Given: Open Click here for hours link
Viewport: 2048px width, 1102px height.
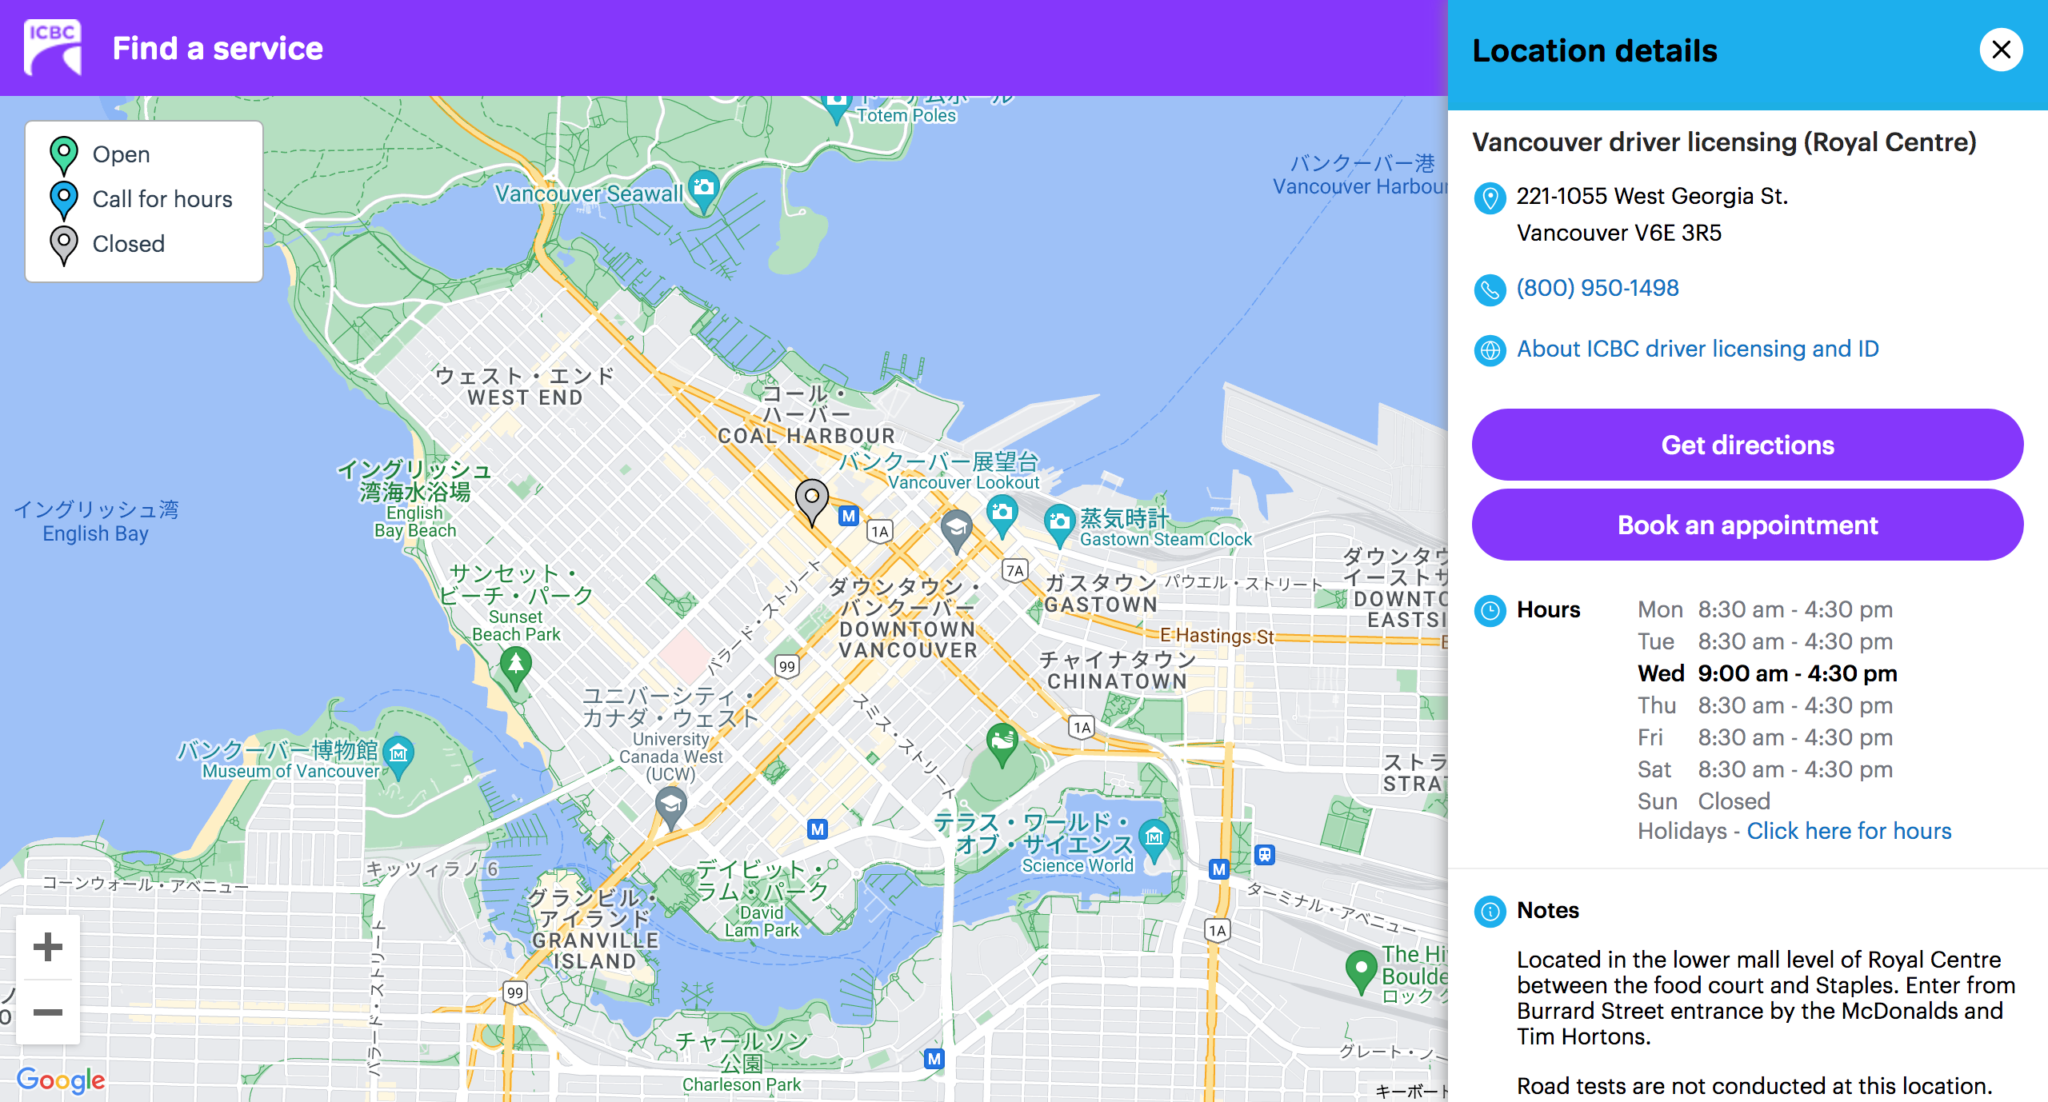Looking at the screenshot, I should (x=1848, y=830).
